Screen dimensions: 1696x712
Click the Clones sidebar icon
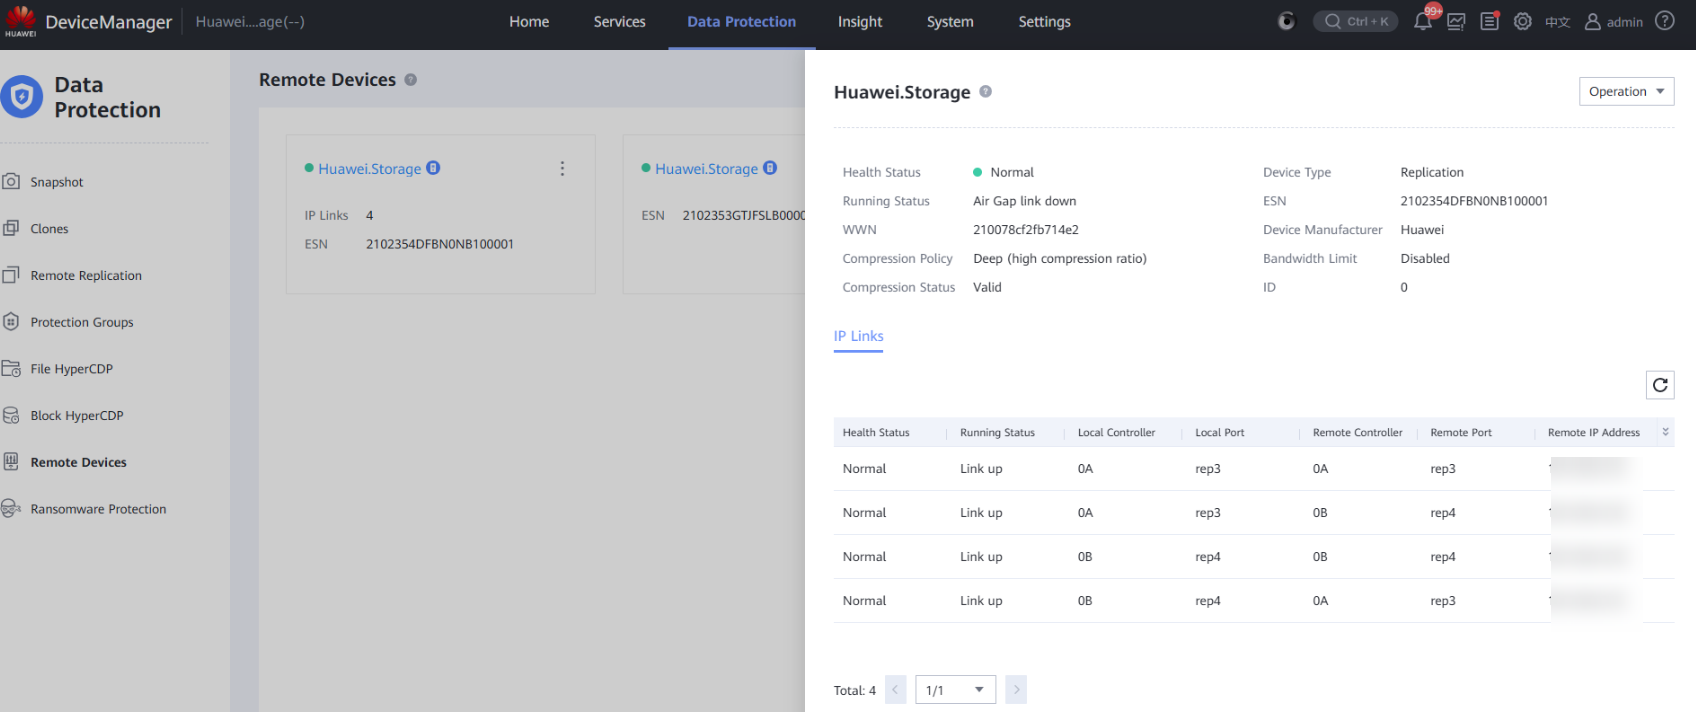pyautogui.click(x=11, y=228)
